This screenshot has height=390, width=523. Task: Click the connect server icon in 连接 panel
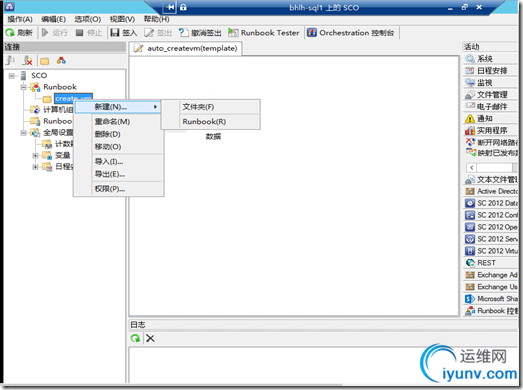[11, 61]
